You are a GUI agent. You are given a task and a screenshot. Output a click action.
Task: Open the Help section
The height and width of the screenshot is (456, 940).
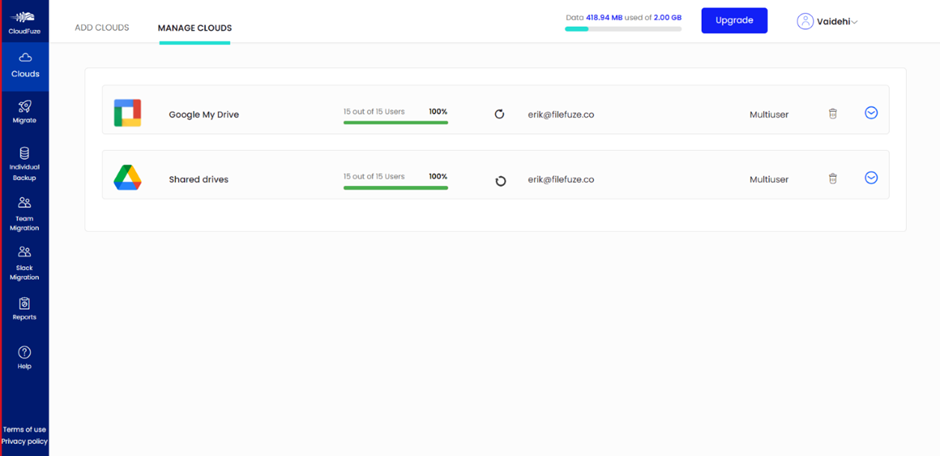[x=24, y=357]
